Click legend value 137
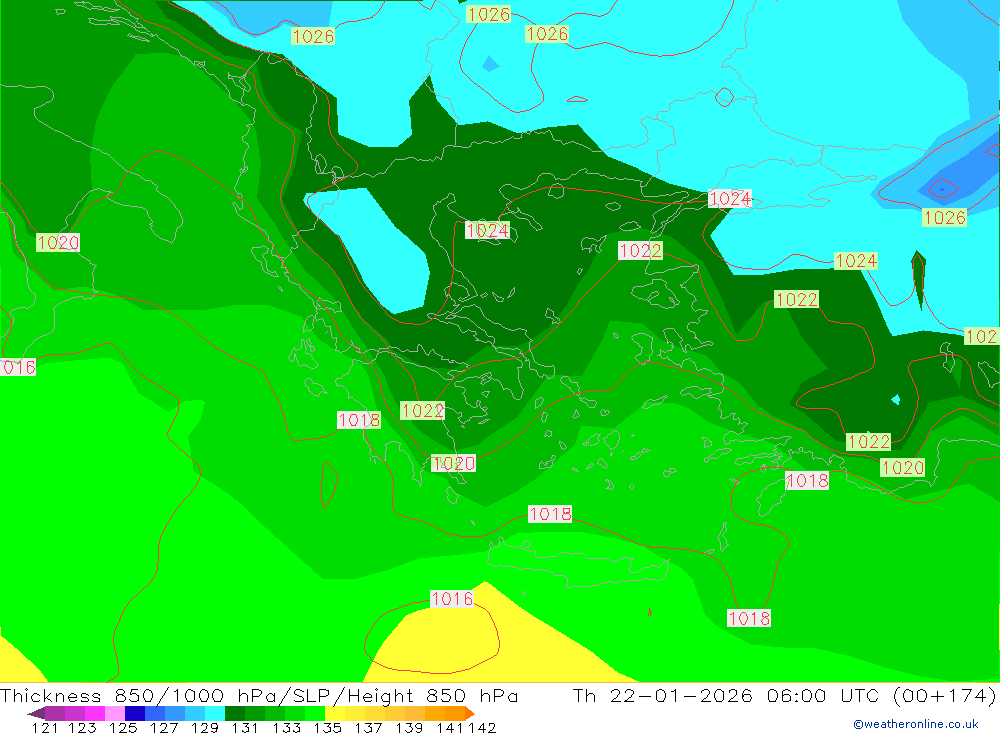Viewport: 1000px width, 733px height. coord(368,728)
